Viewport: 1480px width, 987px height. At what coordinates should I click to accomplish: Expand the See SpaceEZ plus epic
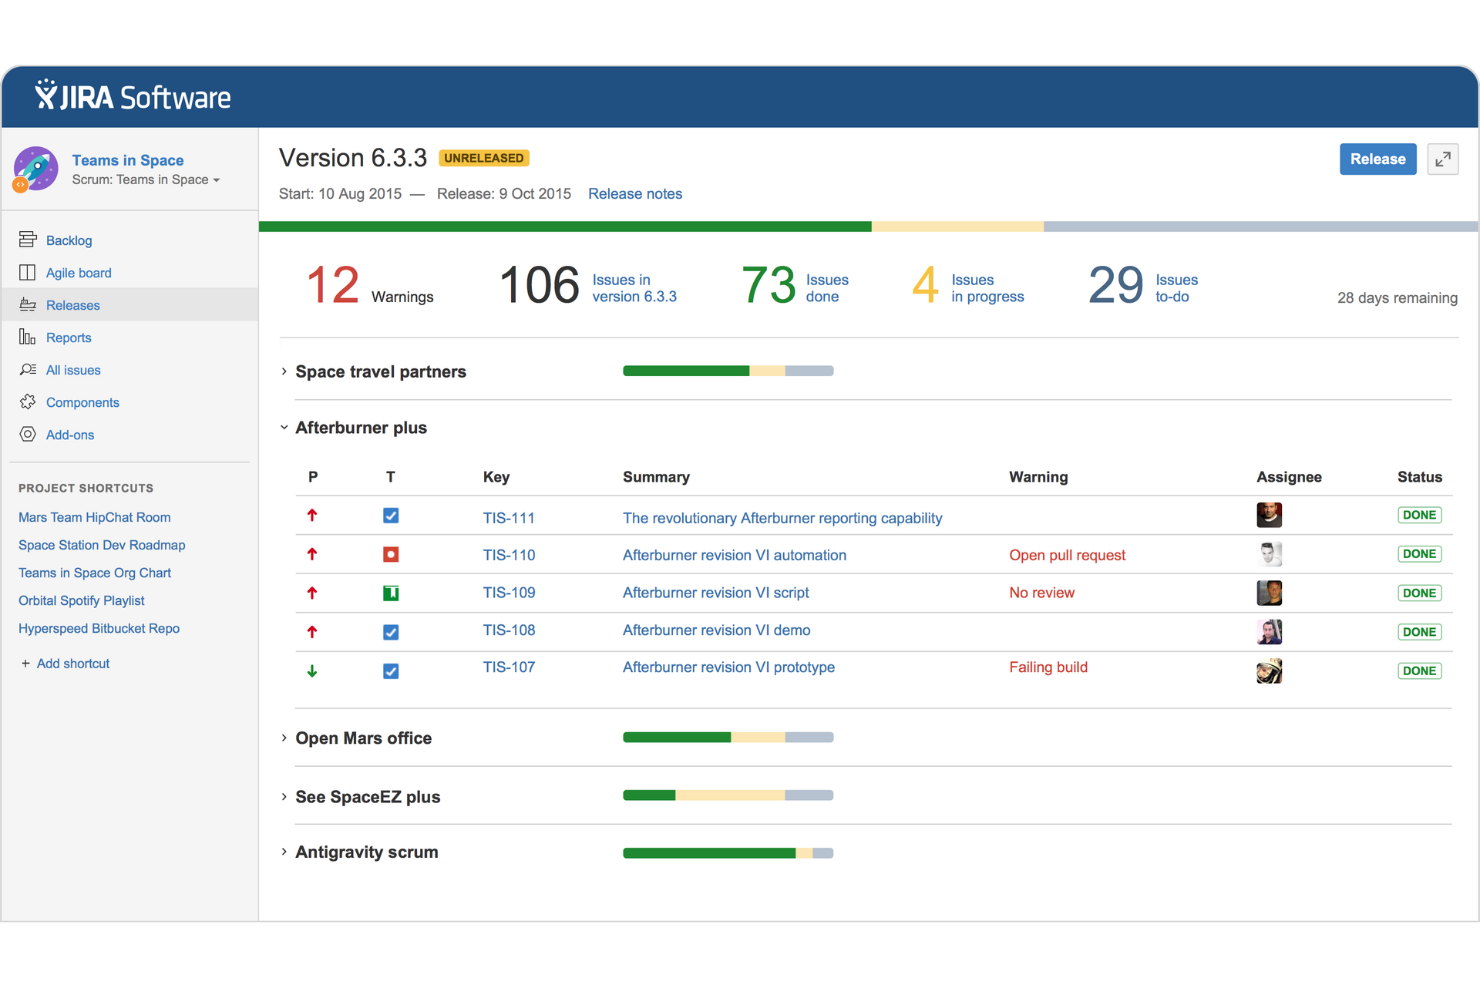coord(284,797)
